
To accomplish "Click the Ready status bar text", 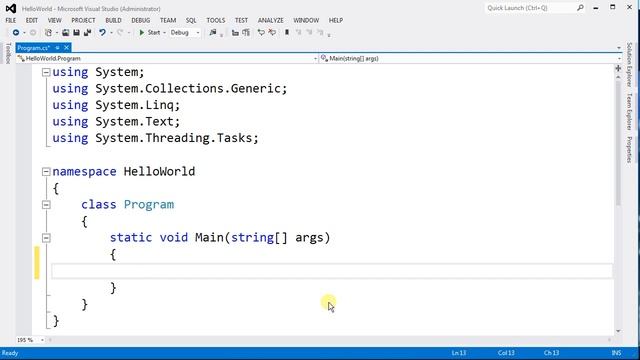I will click(x=10, y=353).
